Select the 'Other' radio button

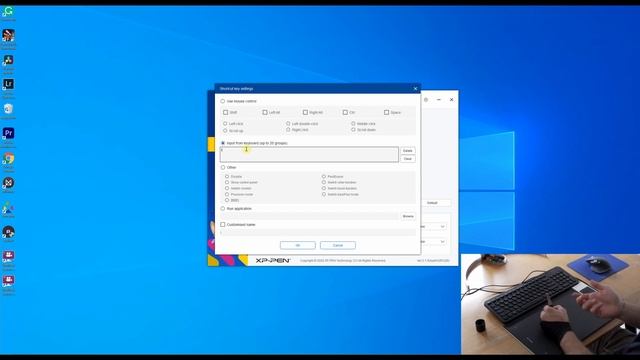pos(223,167)
